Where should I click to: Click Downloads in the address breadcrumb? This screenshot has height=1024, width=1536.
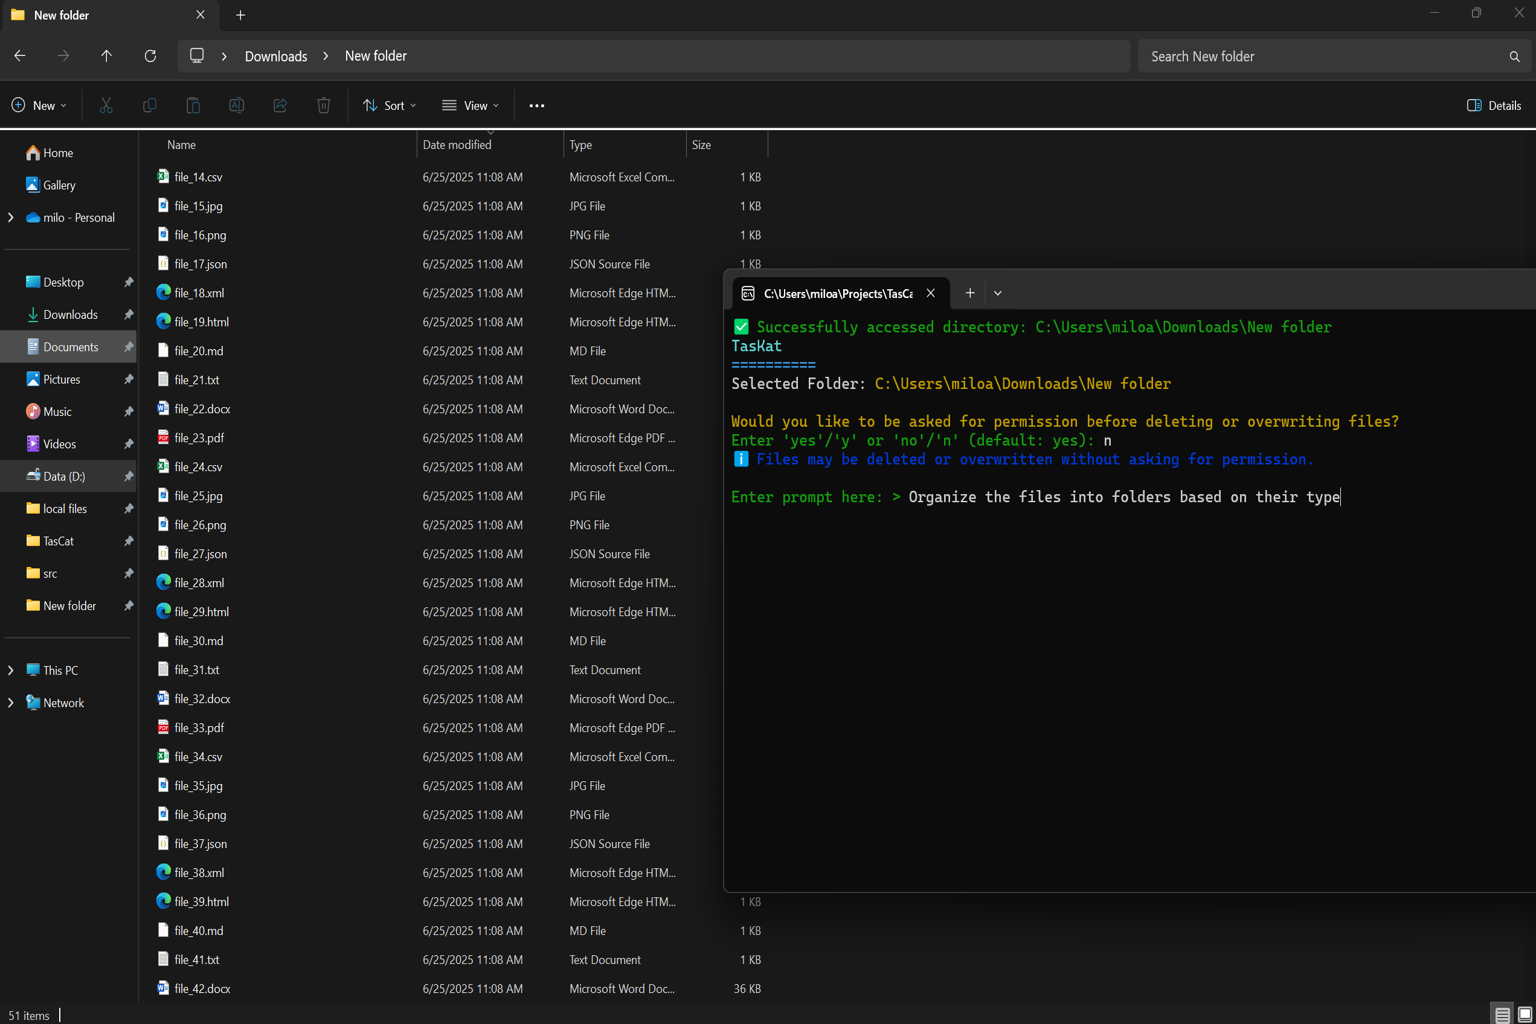[x=276, y=56]
